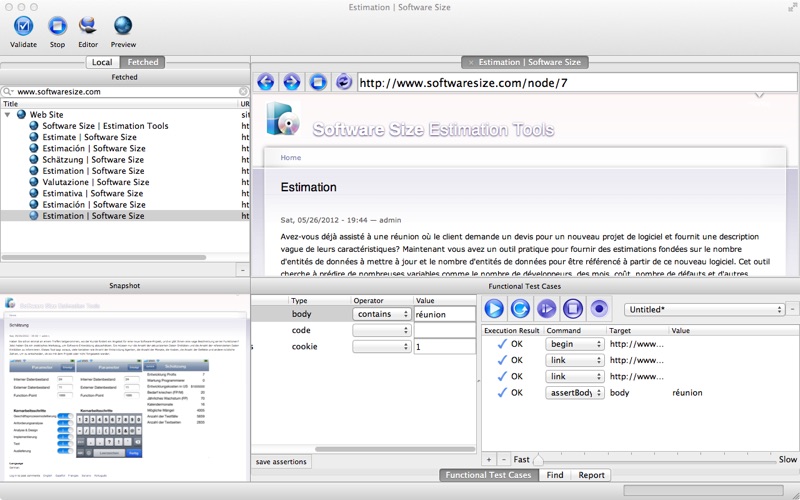Collapse the Web Site tree node
This screenshot has height=500, width=800.
(x=8, y=115)
